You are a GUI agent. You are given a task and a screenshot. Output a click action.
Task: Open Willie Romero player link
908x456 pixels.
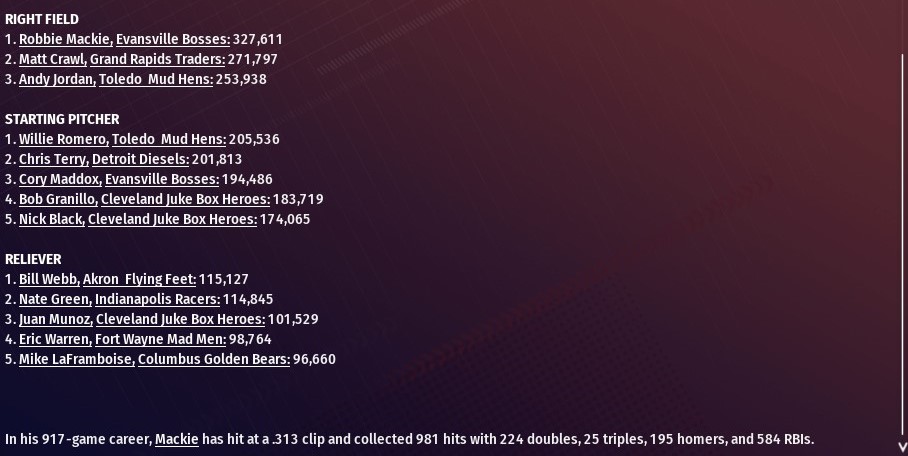pos(64,139)
